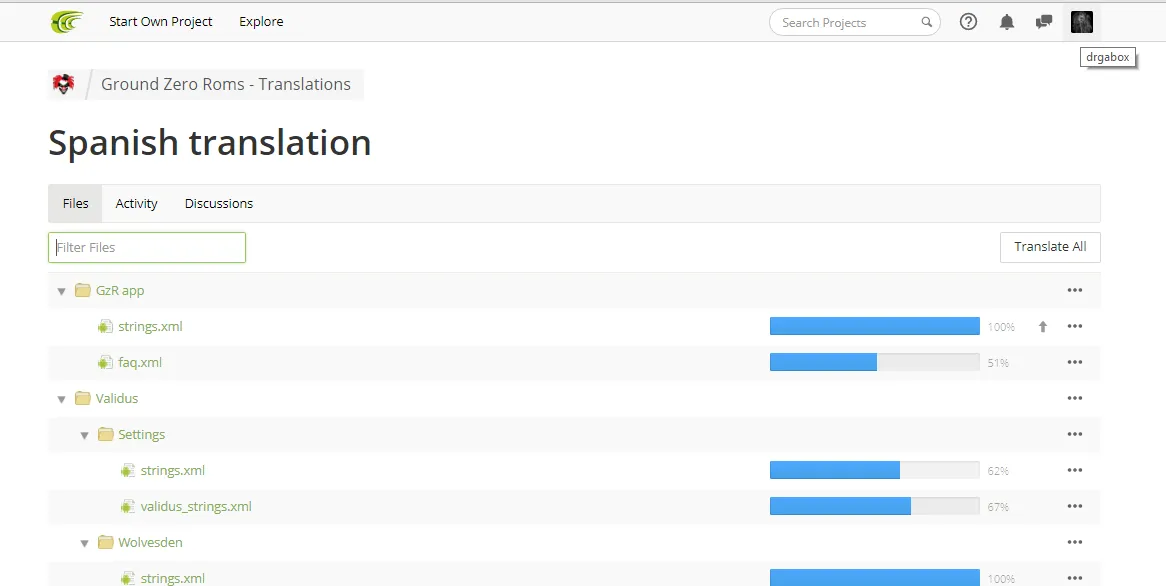Open the Wolvesden folder name
This screenshot has height=586, width=1166.
coord(150,543)
